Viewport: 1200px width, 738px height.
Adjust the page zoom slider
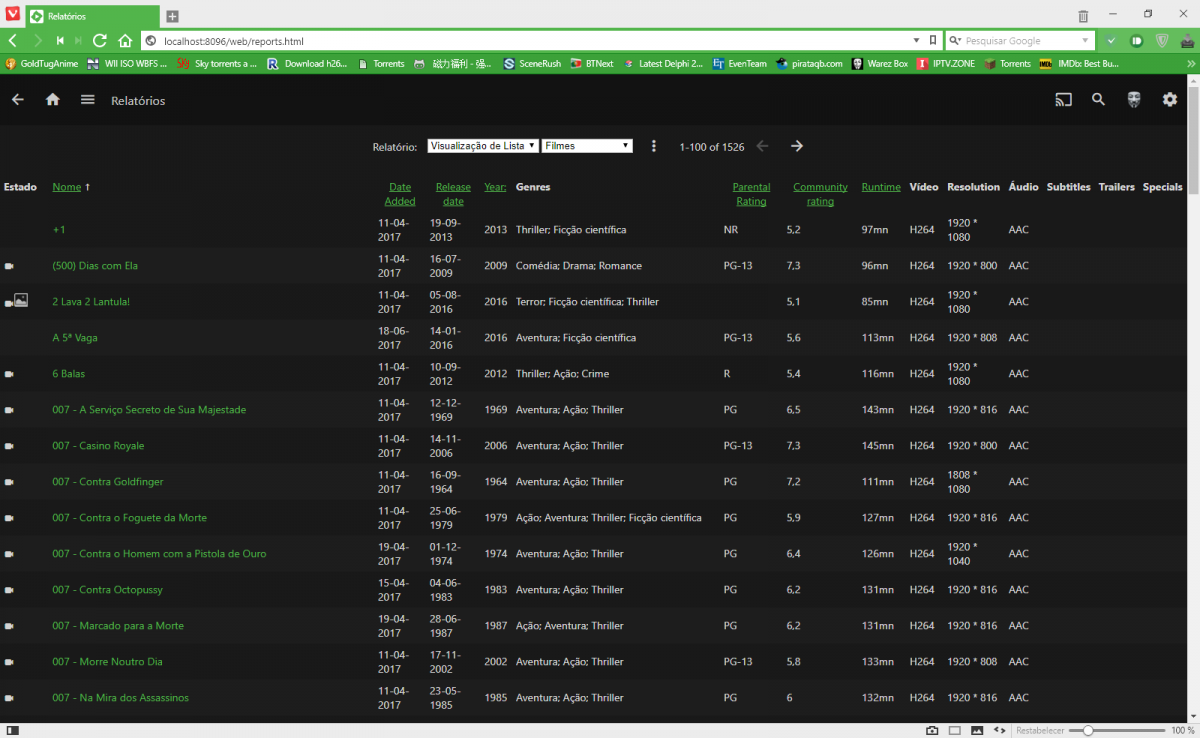tap(1115, 731)
